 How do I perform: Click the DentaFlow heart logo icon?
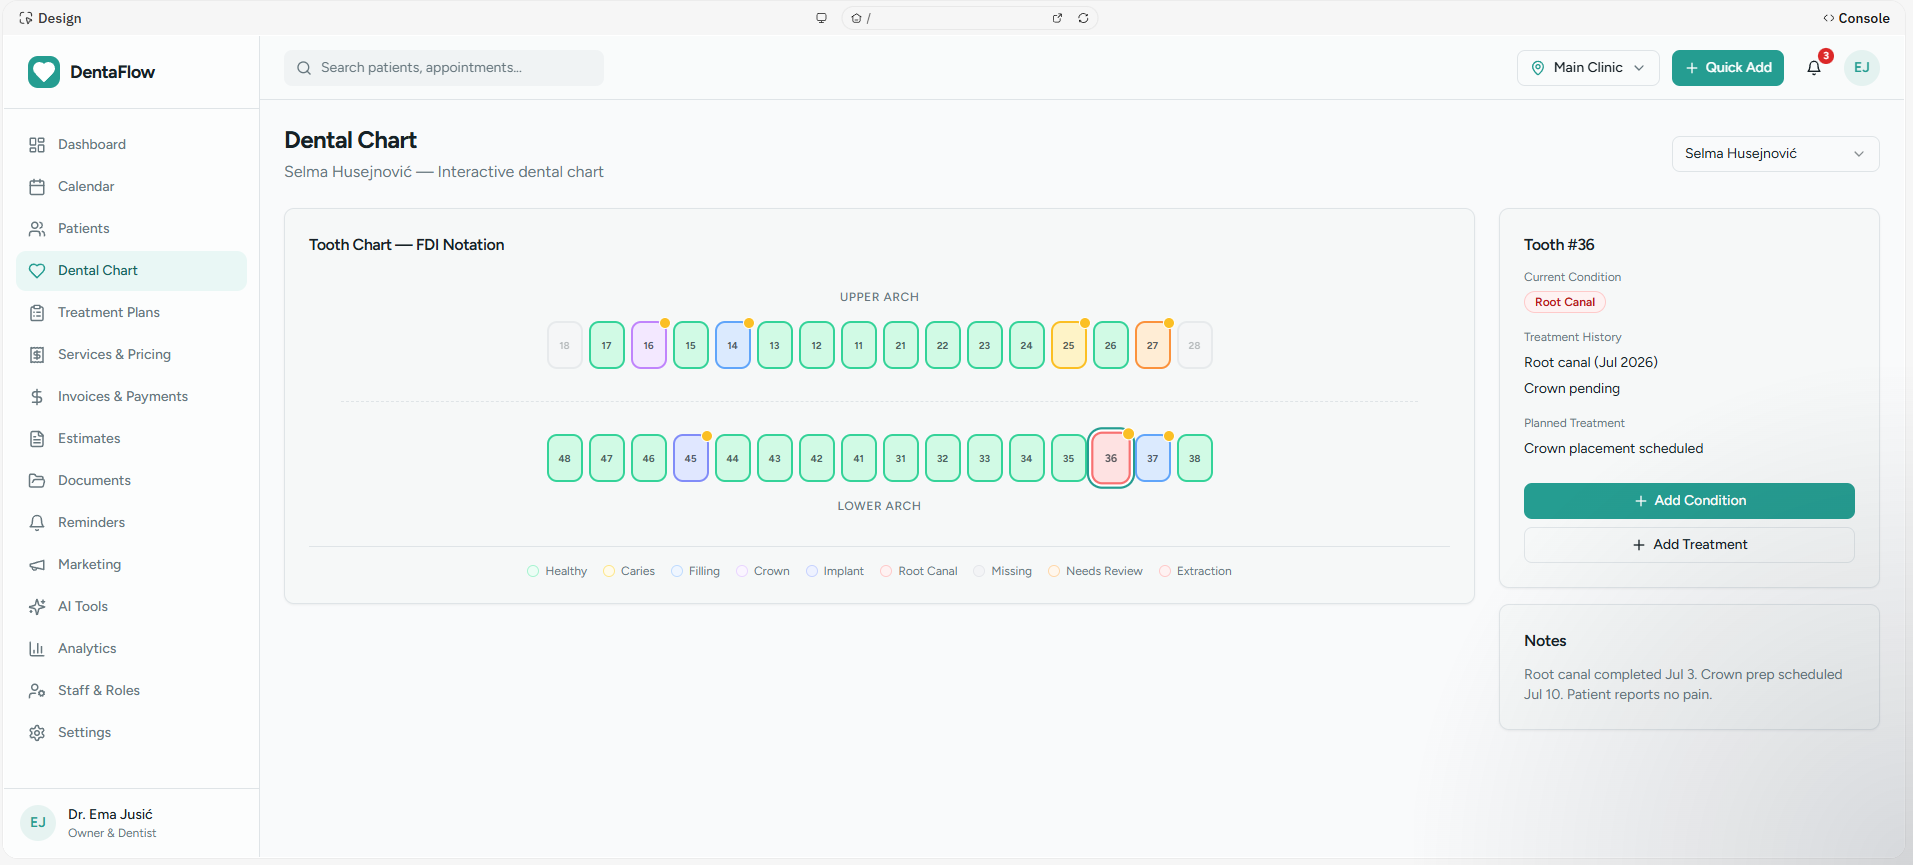[x=44, y=72]
